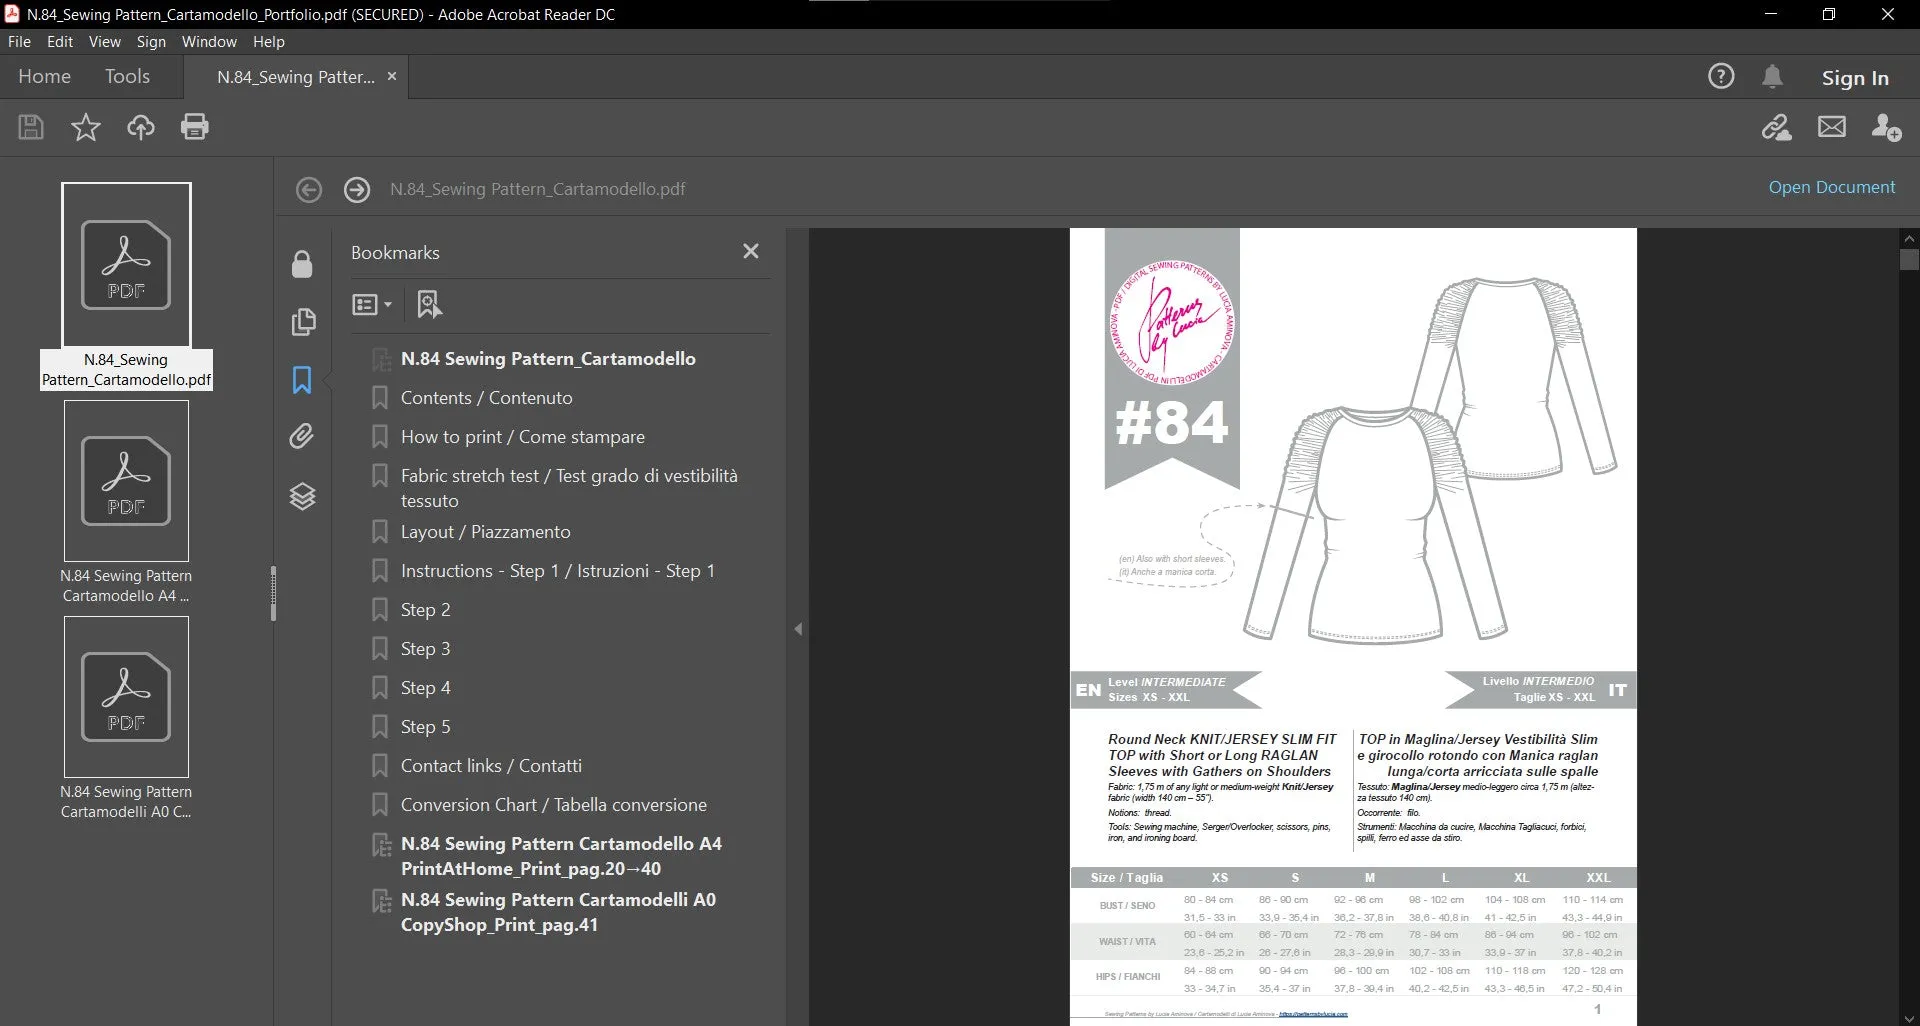Open the Help menu
This screenshot has width=1920, height=1026.
pos(268,41)
